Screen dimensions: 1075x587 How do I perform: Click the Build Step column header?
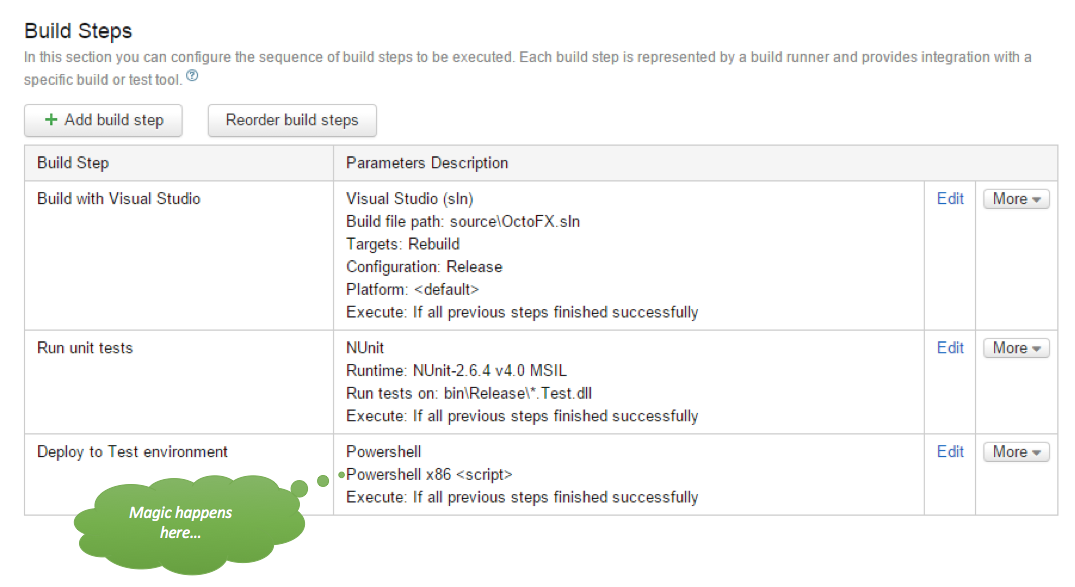click(73, 163)
